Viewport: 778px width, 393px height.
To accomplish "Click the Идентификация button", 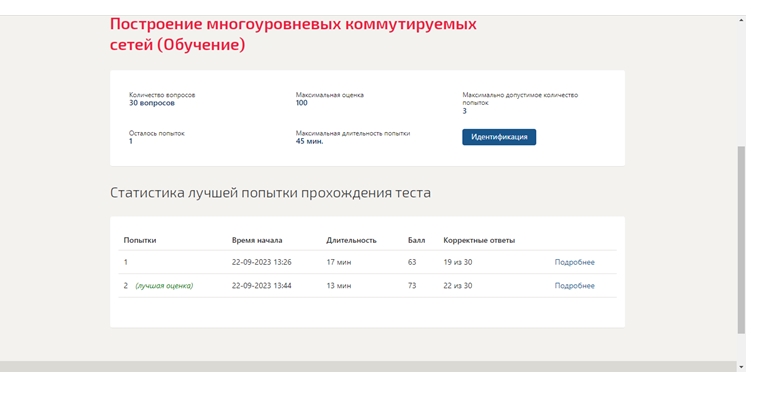I will (x=499, y=137).
